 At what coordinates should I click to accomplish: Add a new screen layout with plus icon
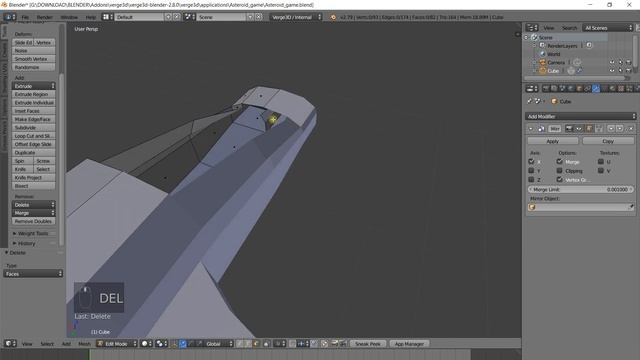point(168,17)
